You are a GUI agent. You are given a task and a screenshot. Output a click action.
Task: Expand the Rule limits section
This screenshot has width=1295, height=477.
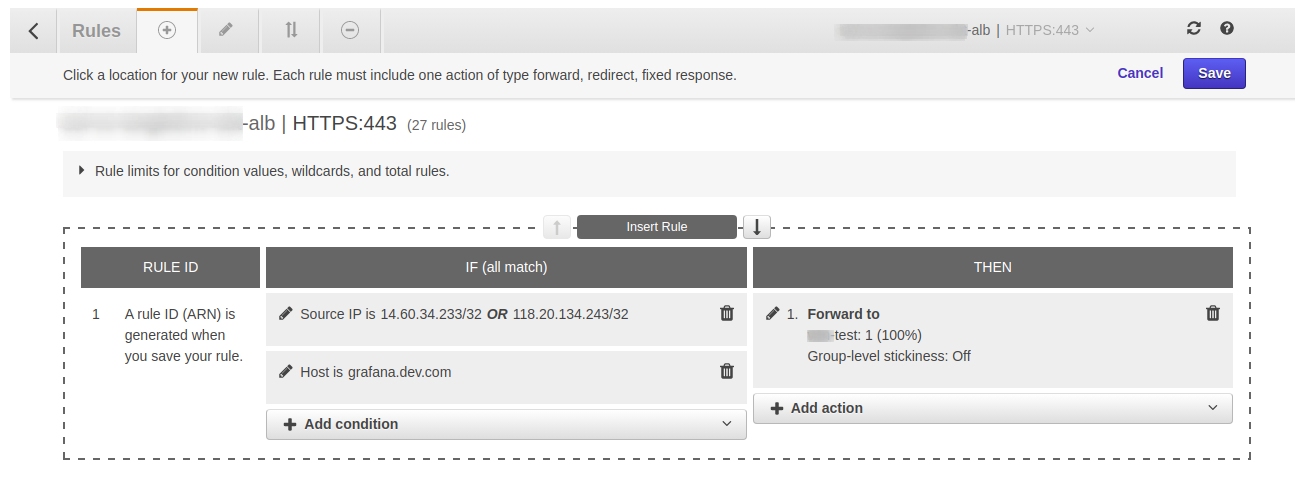[x=82, y=171]
